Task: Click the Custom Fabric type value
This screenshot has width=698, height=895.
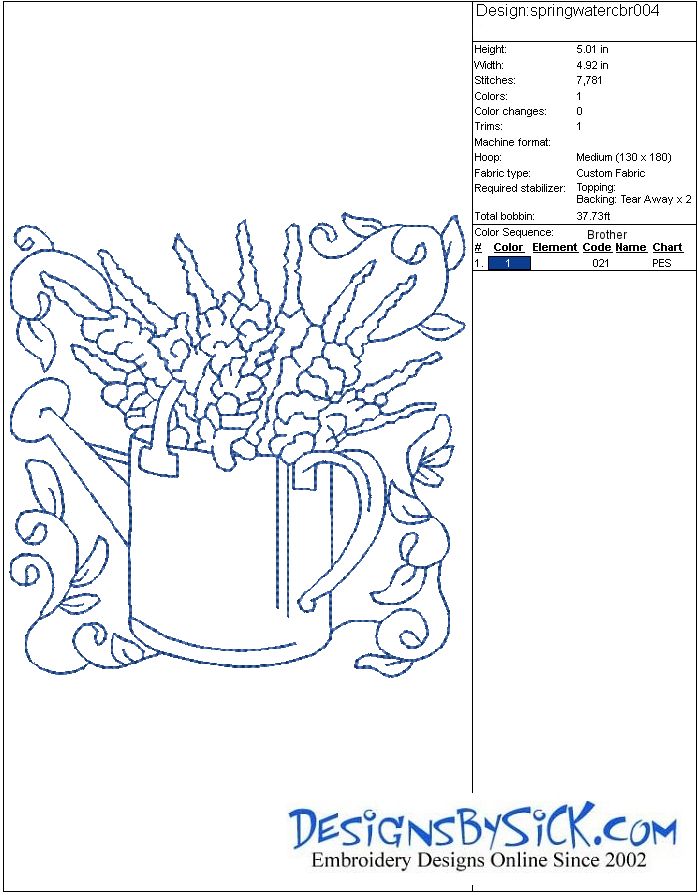Action: pyautogui.click(x=610, y=173)
